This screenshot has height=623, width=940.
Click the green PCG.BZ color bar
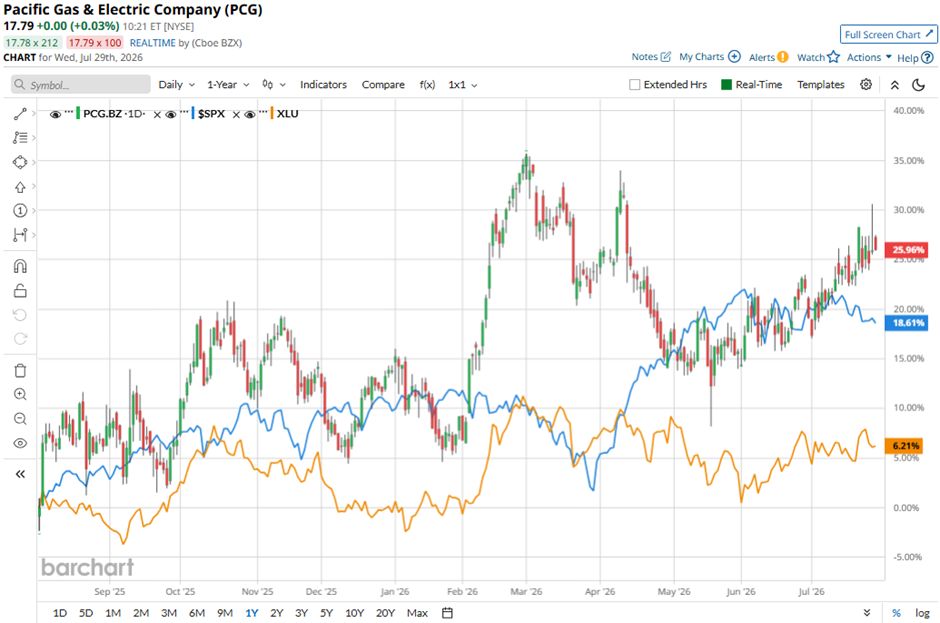[x=78, y=113]
